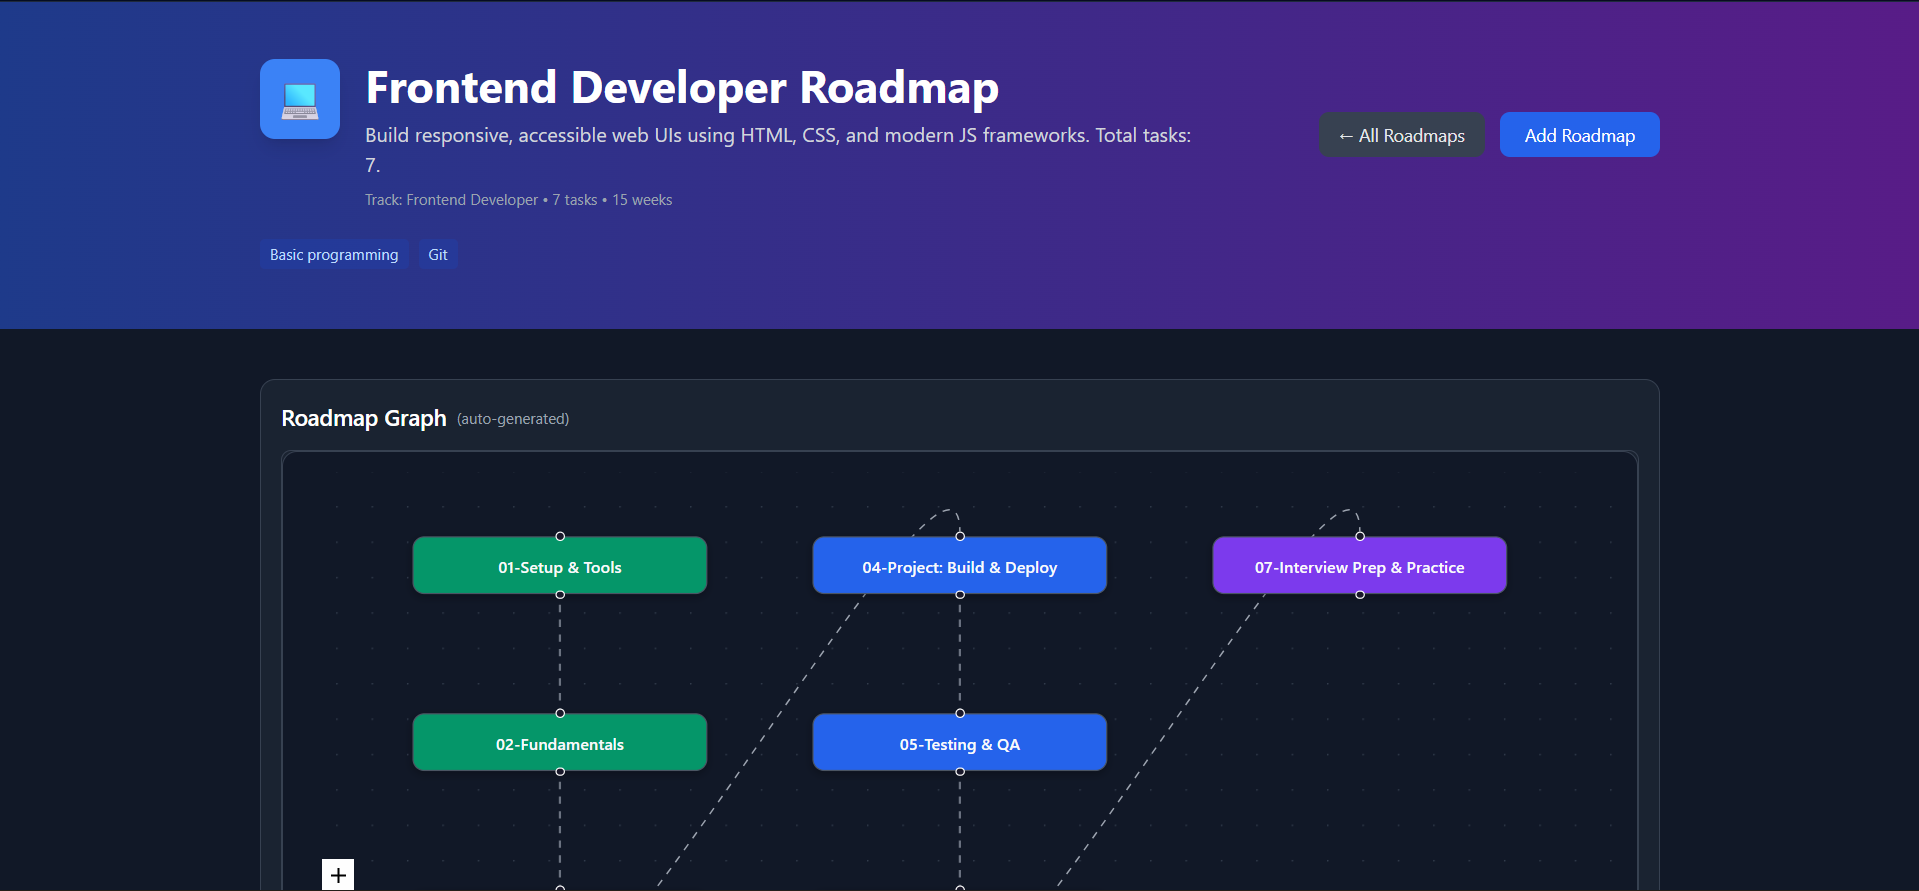The height and width of the screenshot is (891, 1919).
Task: Open the 05-Testing & QA node
Action: click(x=960, y=743)
